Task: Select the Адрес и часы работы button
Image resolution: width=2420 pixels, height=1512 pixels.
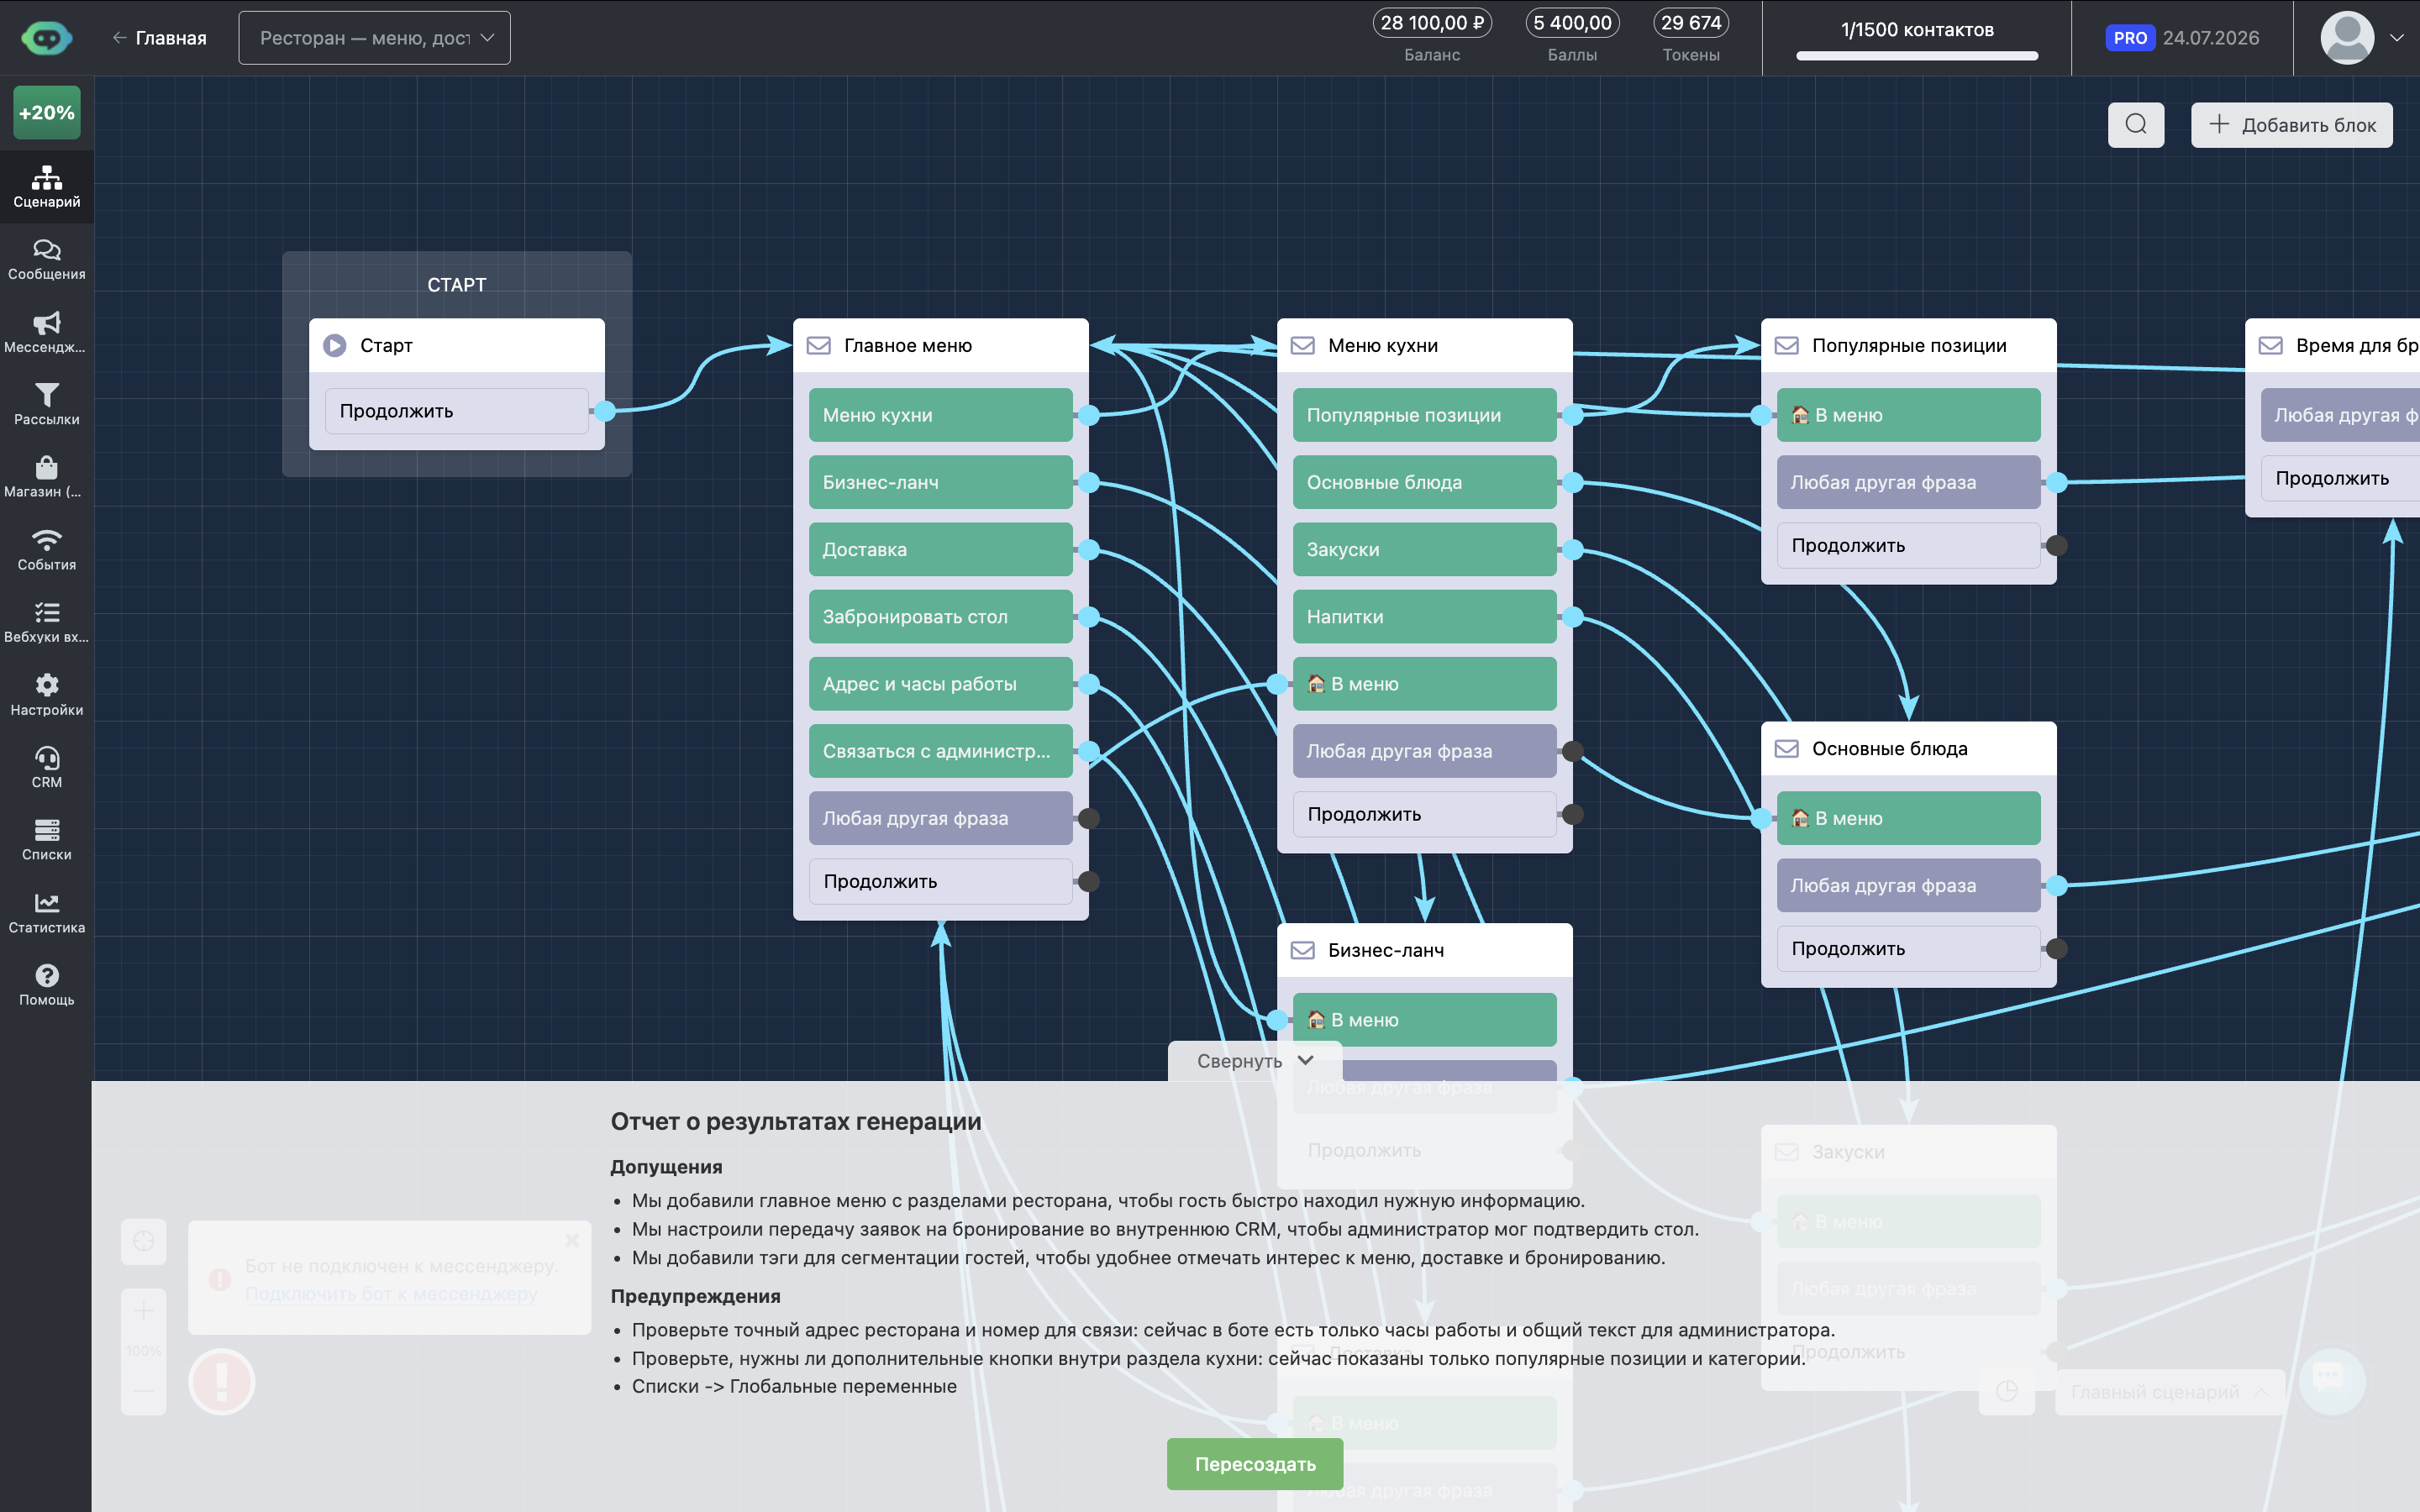Action: click(x=941, y=684)
